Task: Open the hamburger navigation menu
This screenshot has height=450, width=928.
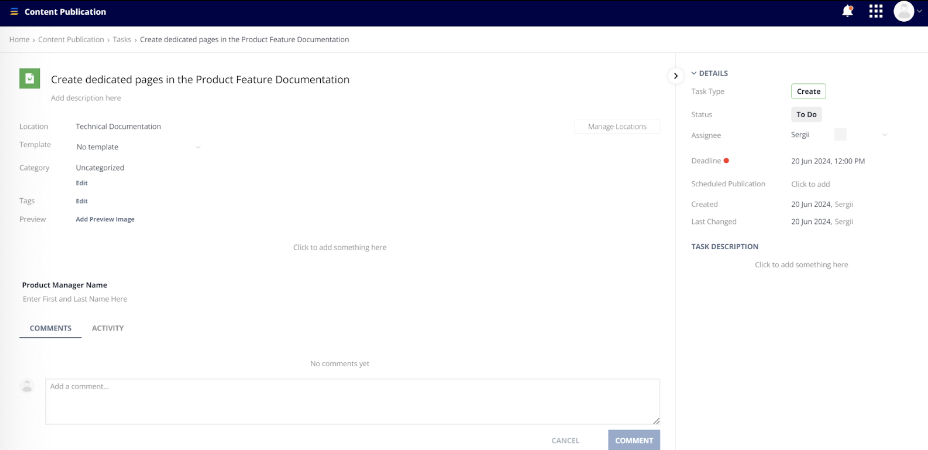Action: click(x=14, y=12)
